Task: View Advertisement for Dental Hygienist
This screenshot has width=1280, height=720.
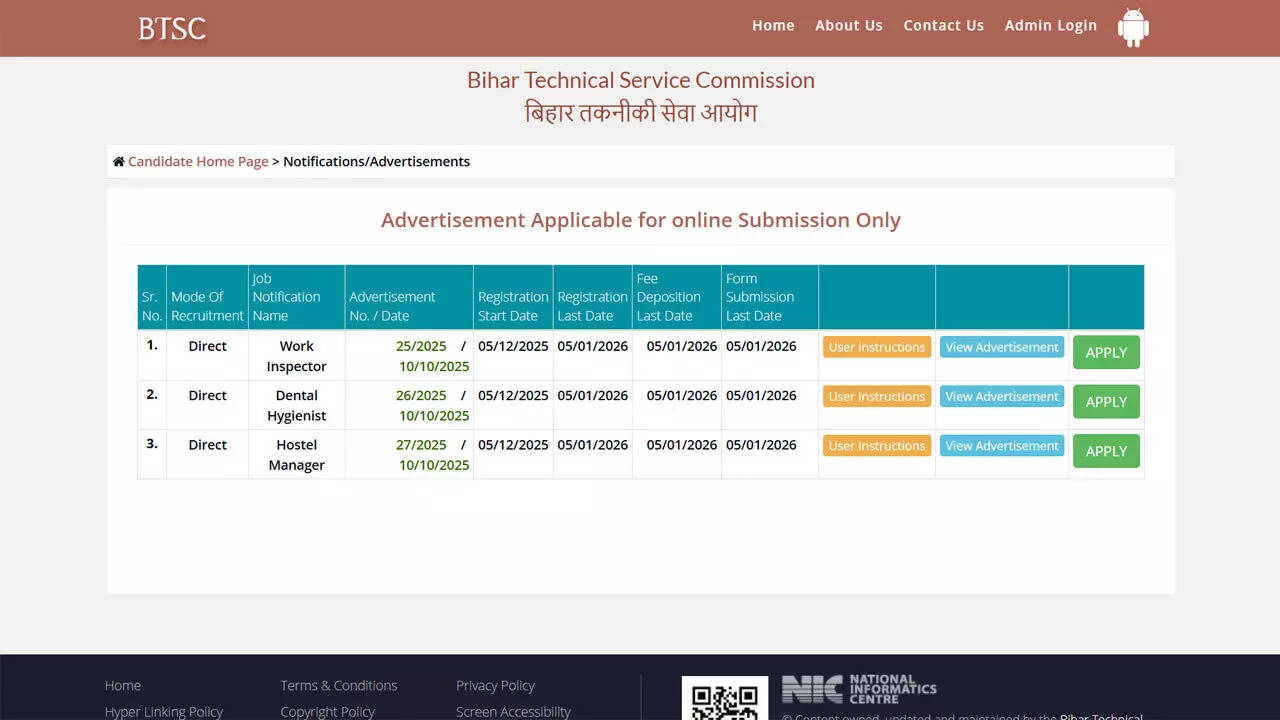Action: pyautogui.click(x=1001, y=397)
